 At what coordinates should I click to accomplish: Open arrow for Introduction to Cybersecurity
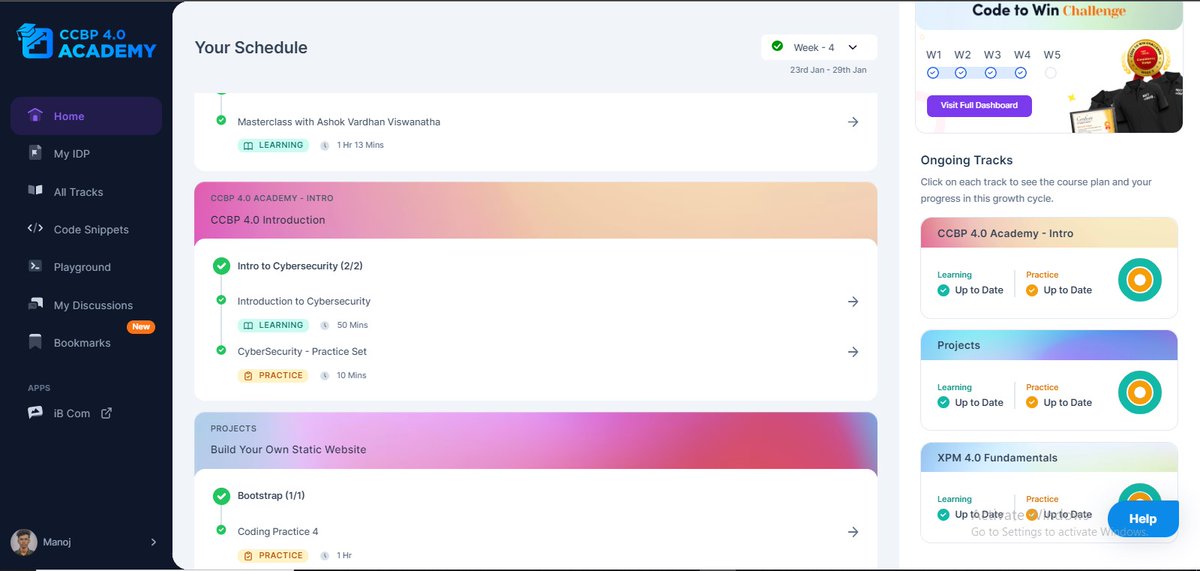[x=853, y=302]
